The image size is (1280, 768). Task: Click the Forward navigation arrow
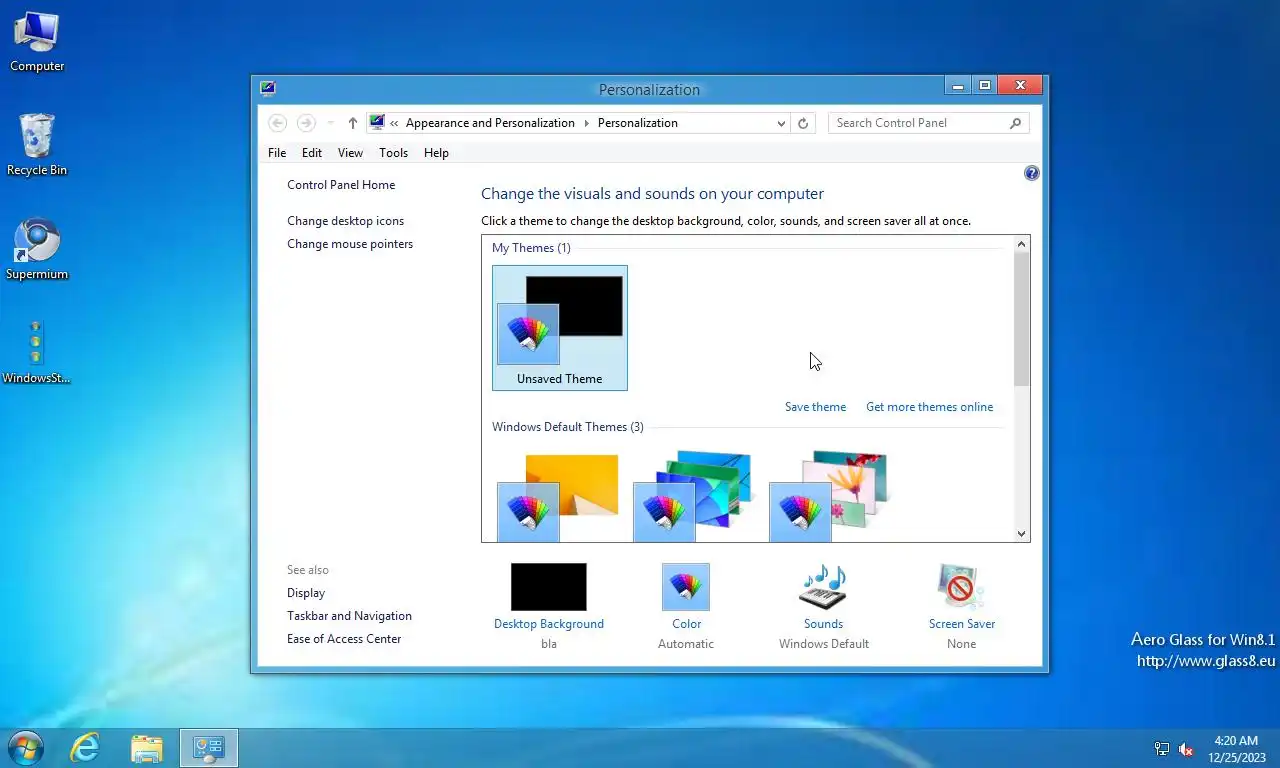[x=306, y=123]
